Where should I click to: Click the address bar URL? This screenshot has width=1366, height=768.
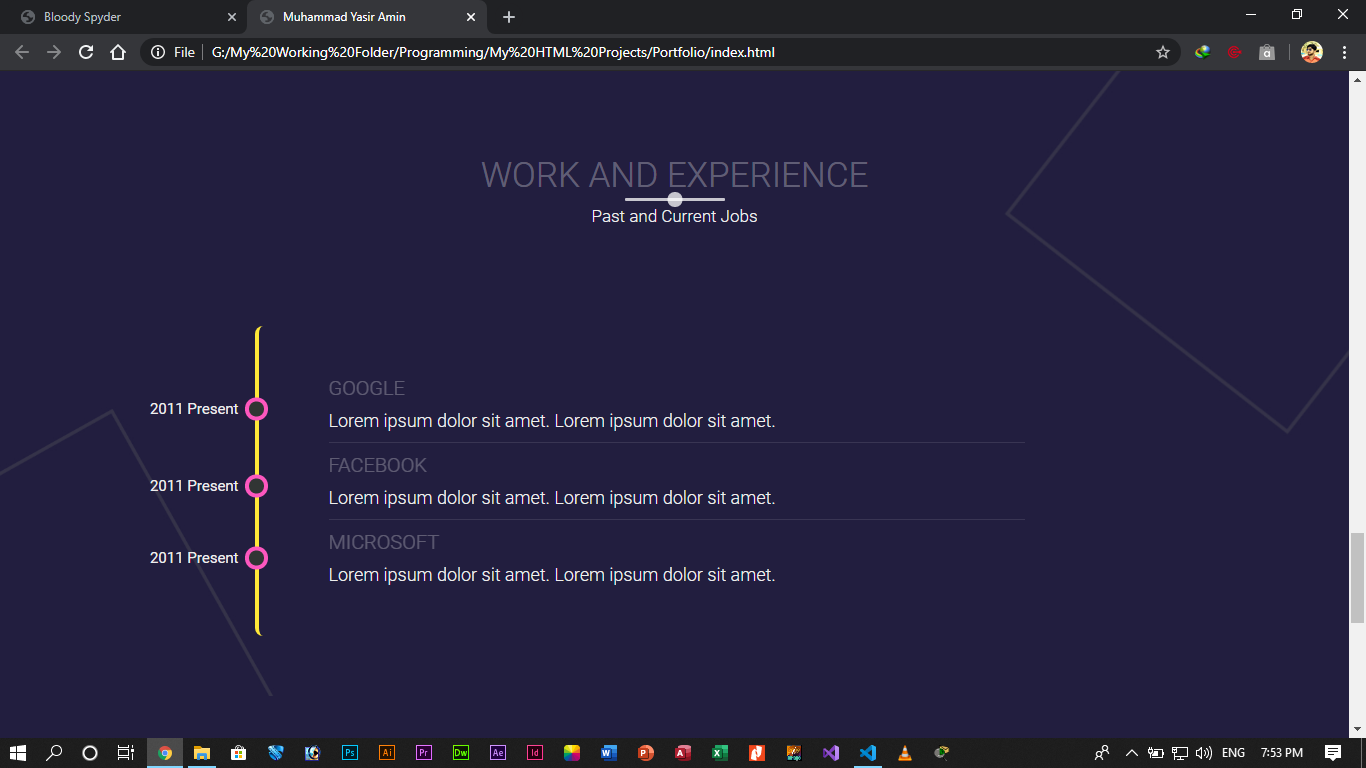[x=493, y=52]
